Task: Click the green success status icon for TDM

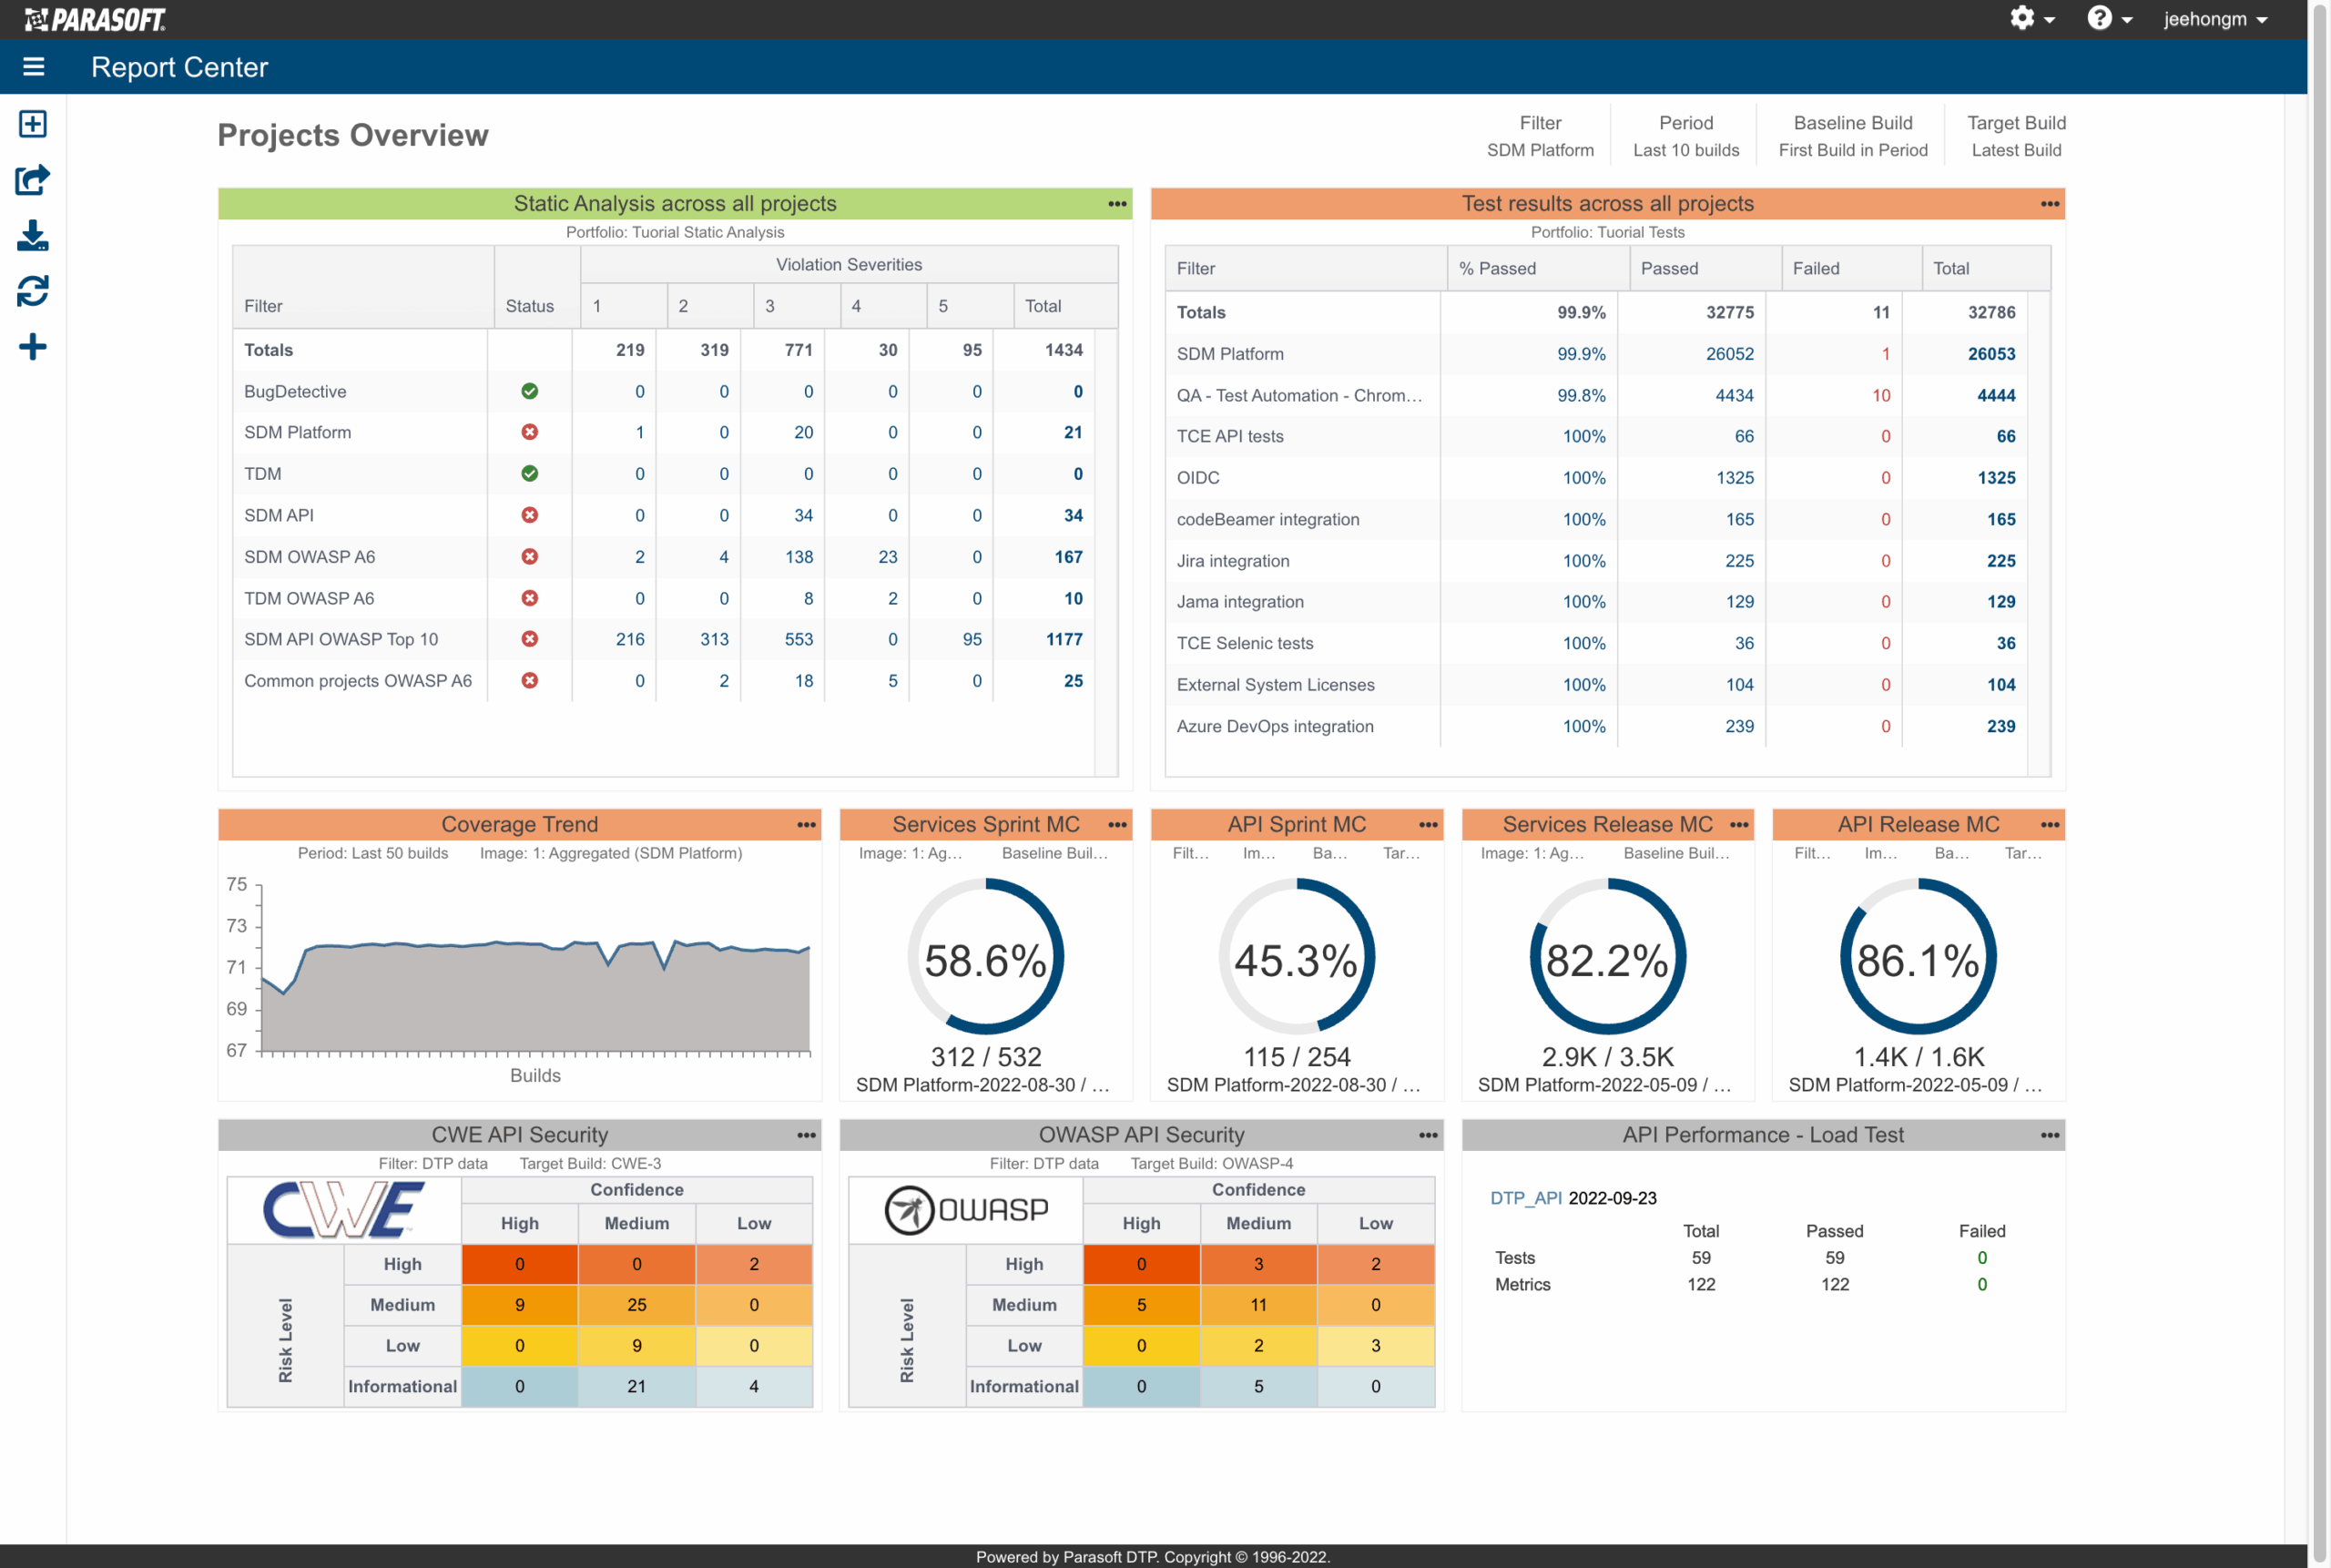Action: click(530, 473)
